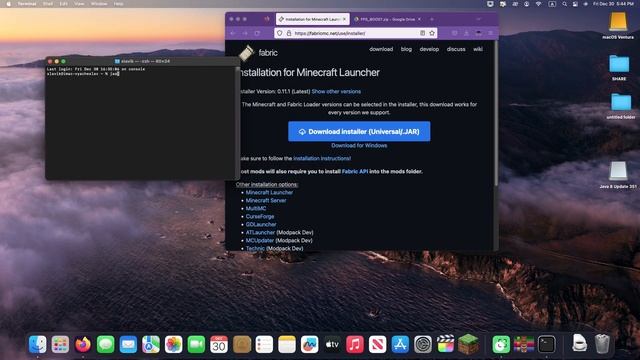The image size is (640, 360).
Task: Open the wiki nav item
Action: click(x=478, y=49)
